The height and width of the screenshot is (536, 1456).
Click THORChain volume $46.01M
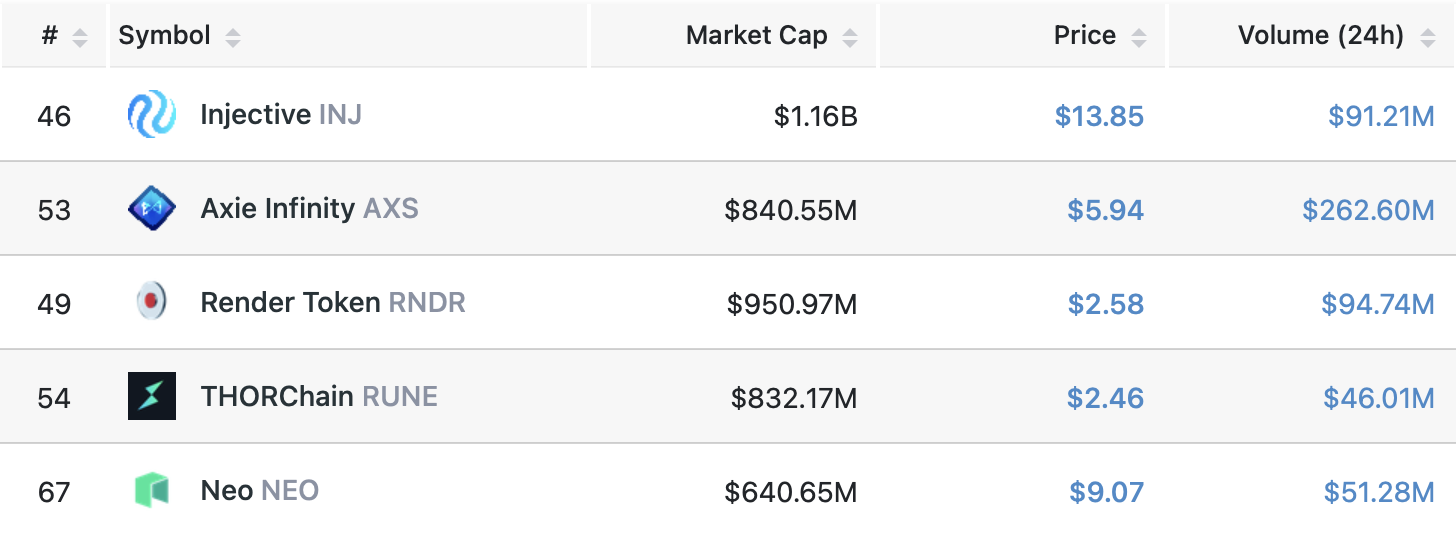click(1379, 398)
